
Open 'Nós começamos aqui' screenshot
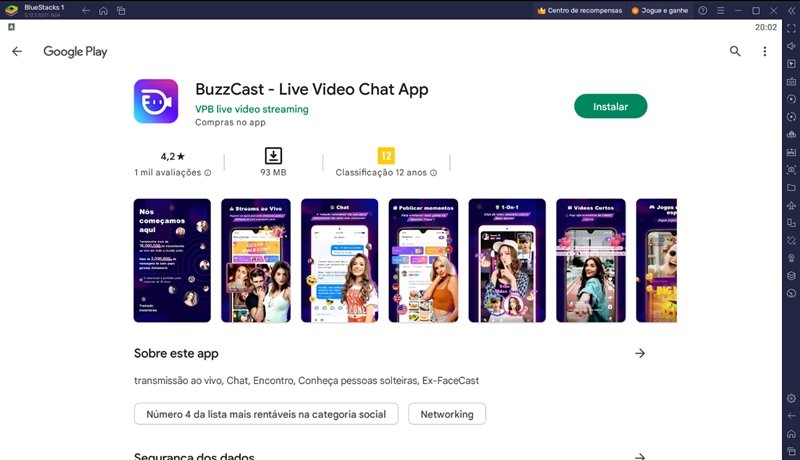(x=172, y=261)
